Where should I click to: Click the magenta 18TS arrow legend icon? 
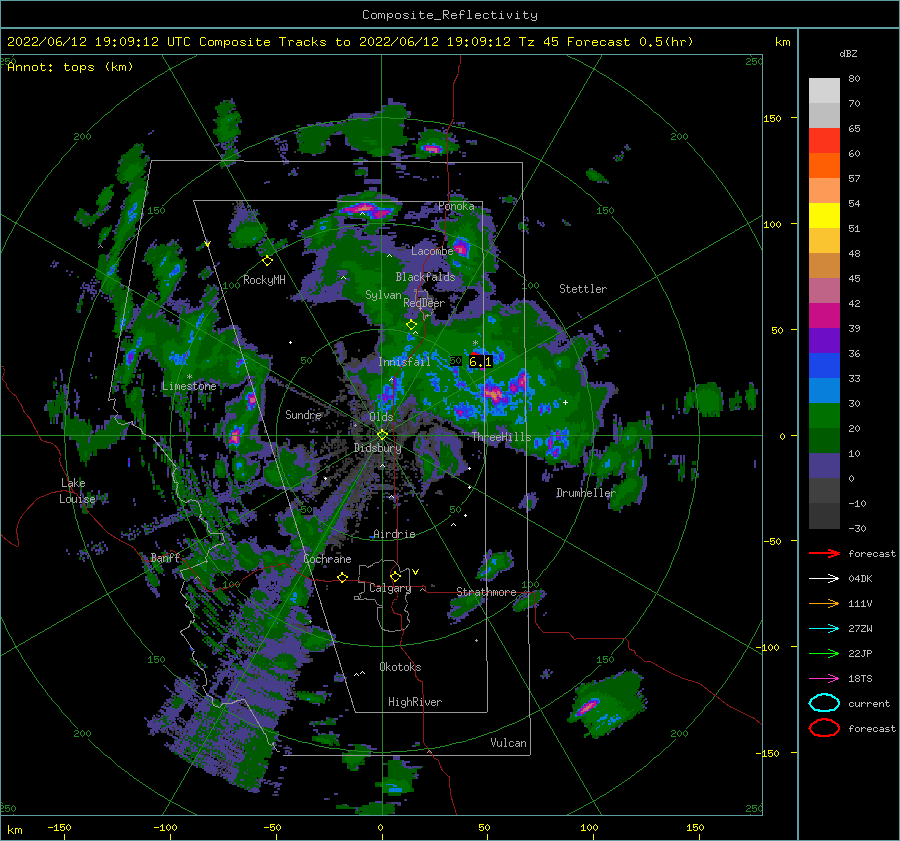(824, 679)
